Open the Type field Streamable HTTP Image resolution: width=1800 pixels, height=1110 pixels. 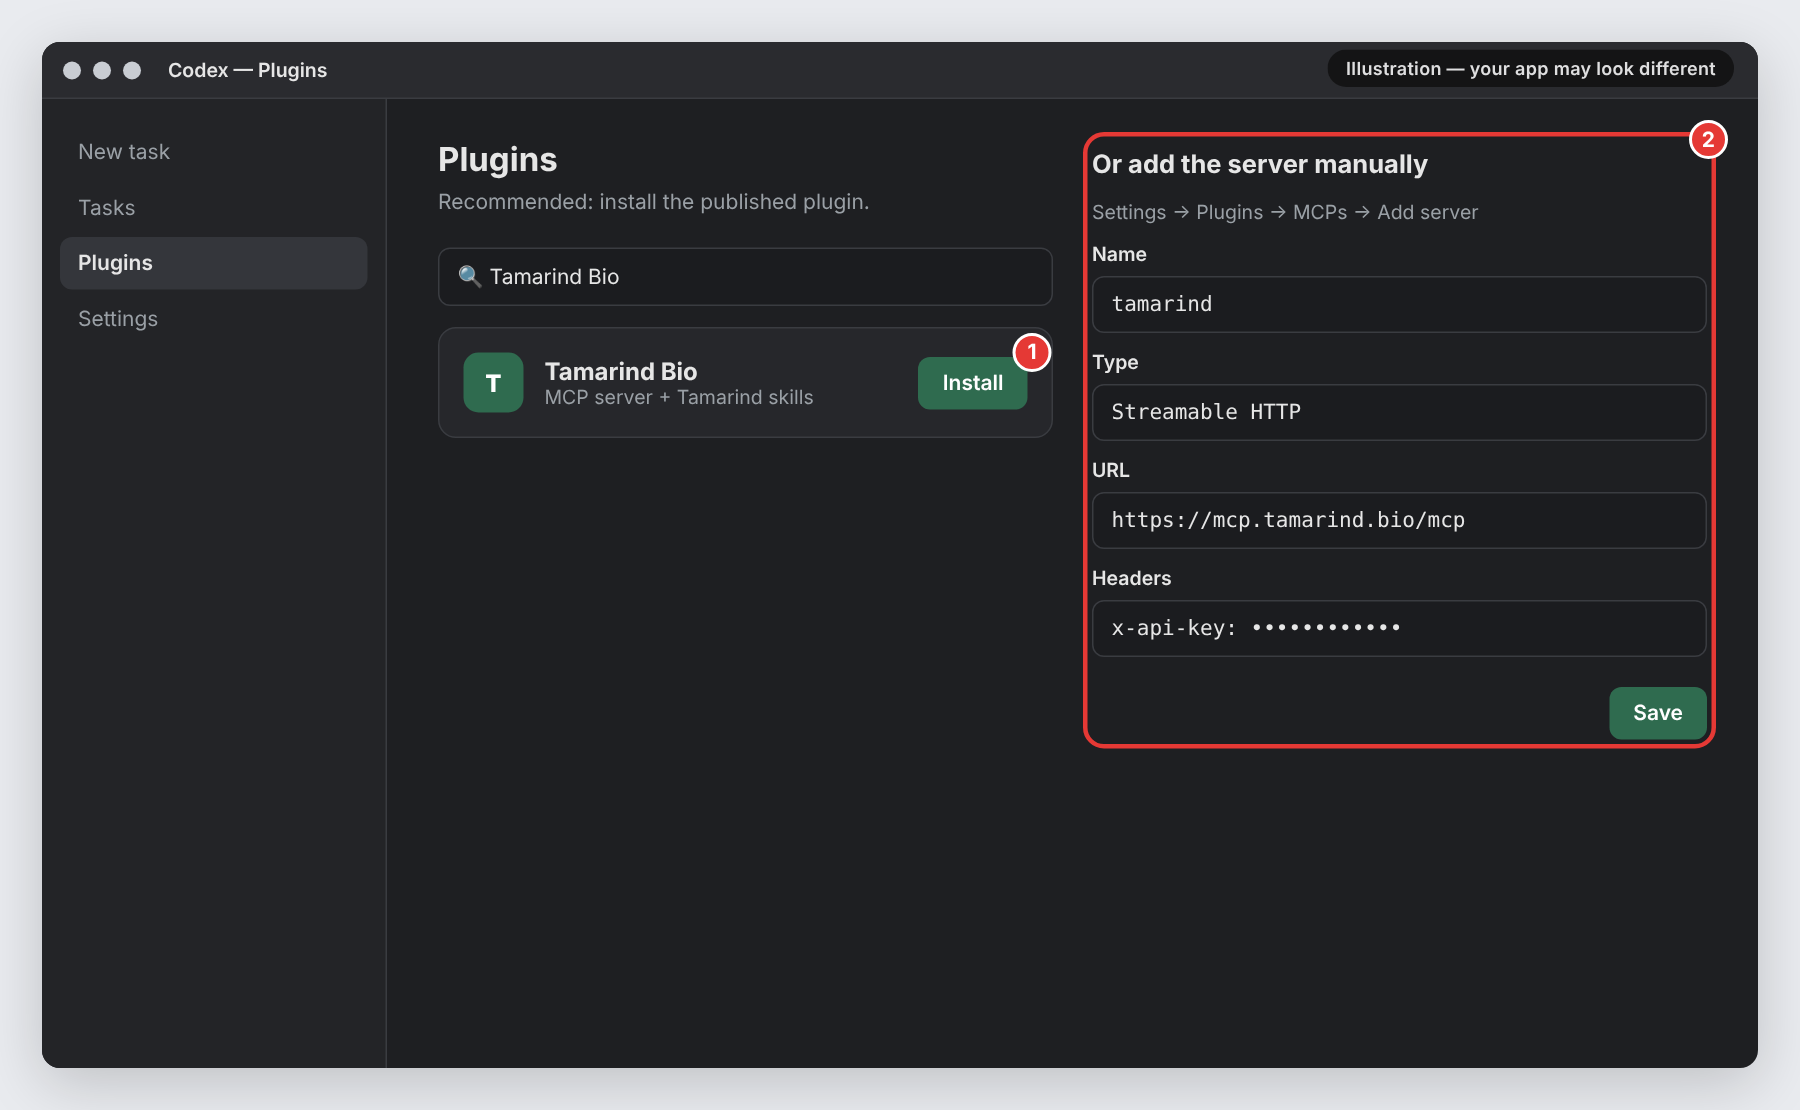[1399, 412]
